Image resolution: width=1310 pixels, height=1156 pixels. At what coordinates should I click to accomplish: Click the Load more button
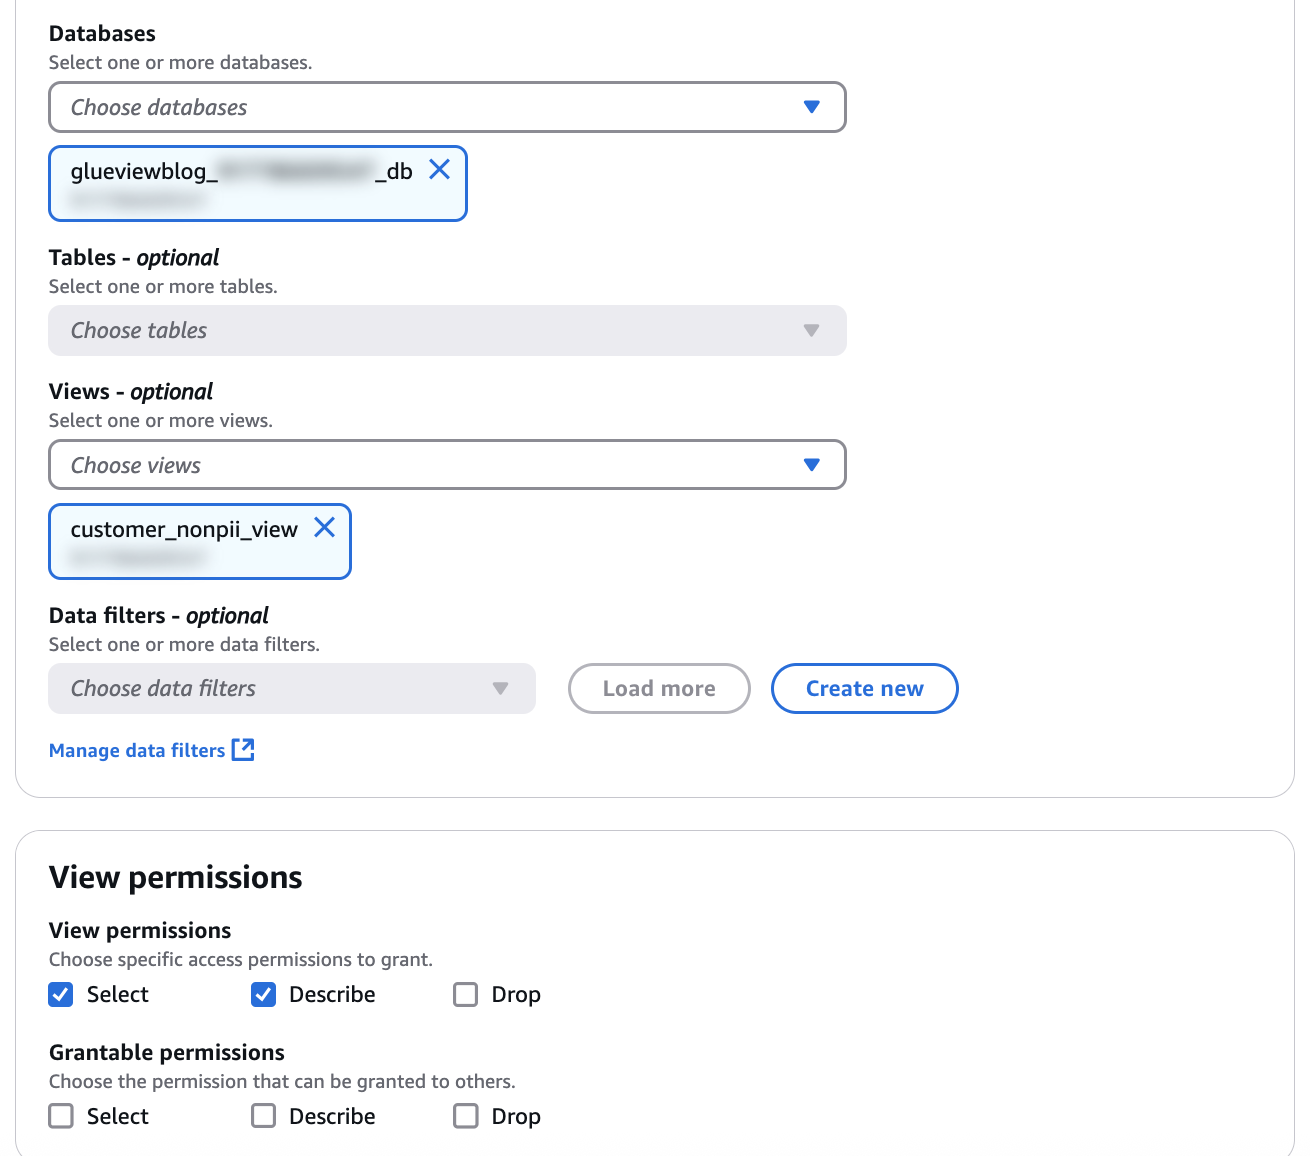coord(659,689)
